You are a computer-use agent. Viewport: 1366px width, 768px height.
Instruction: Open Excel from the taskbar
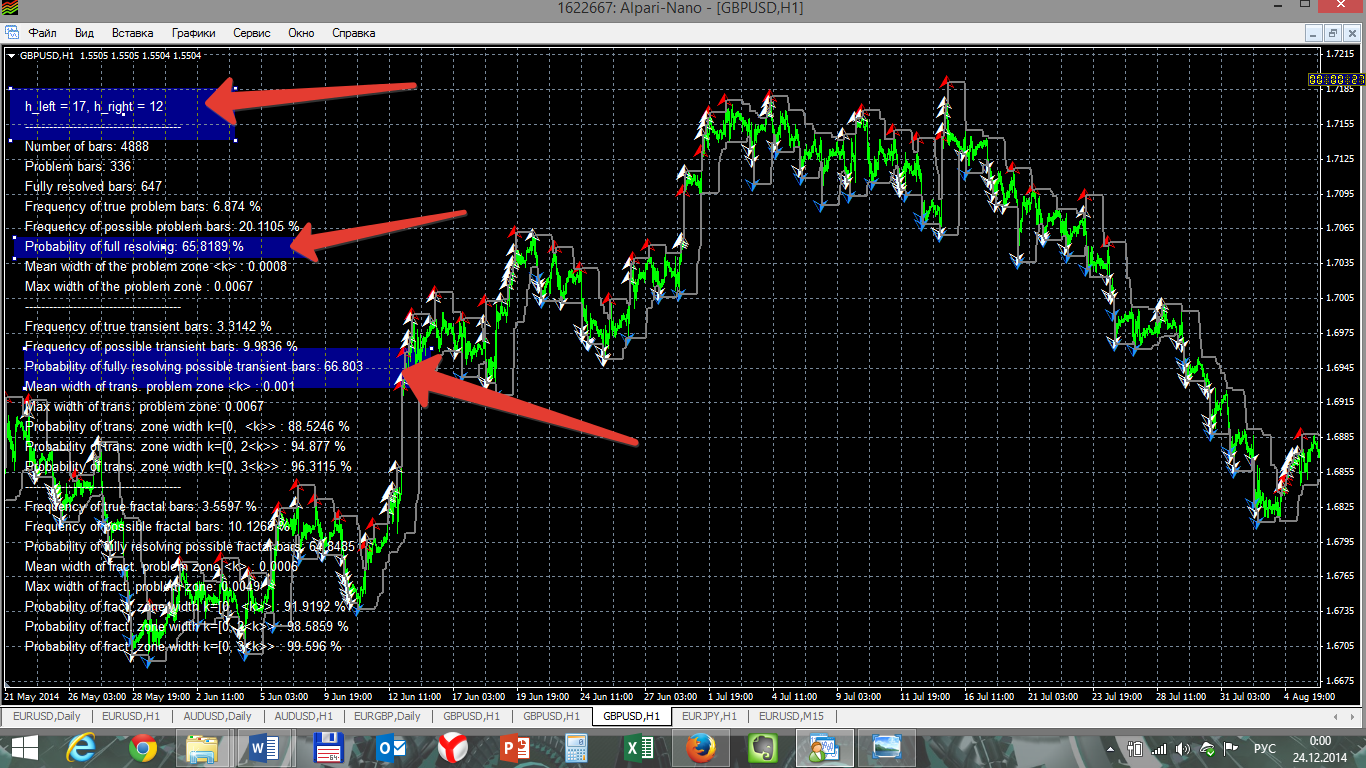pyautogui.click(x=638, y=748)
